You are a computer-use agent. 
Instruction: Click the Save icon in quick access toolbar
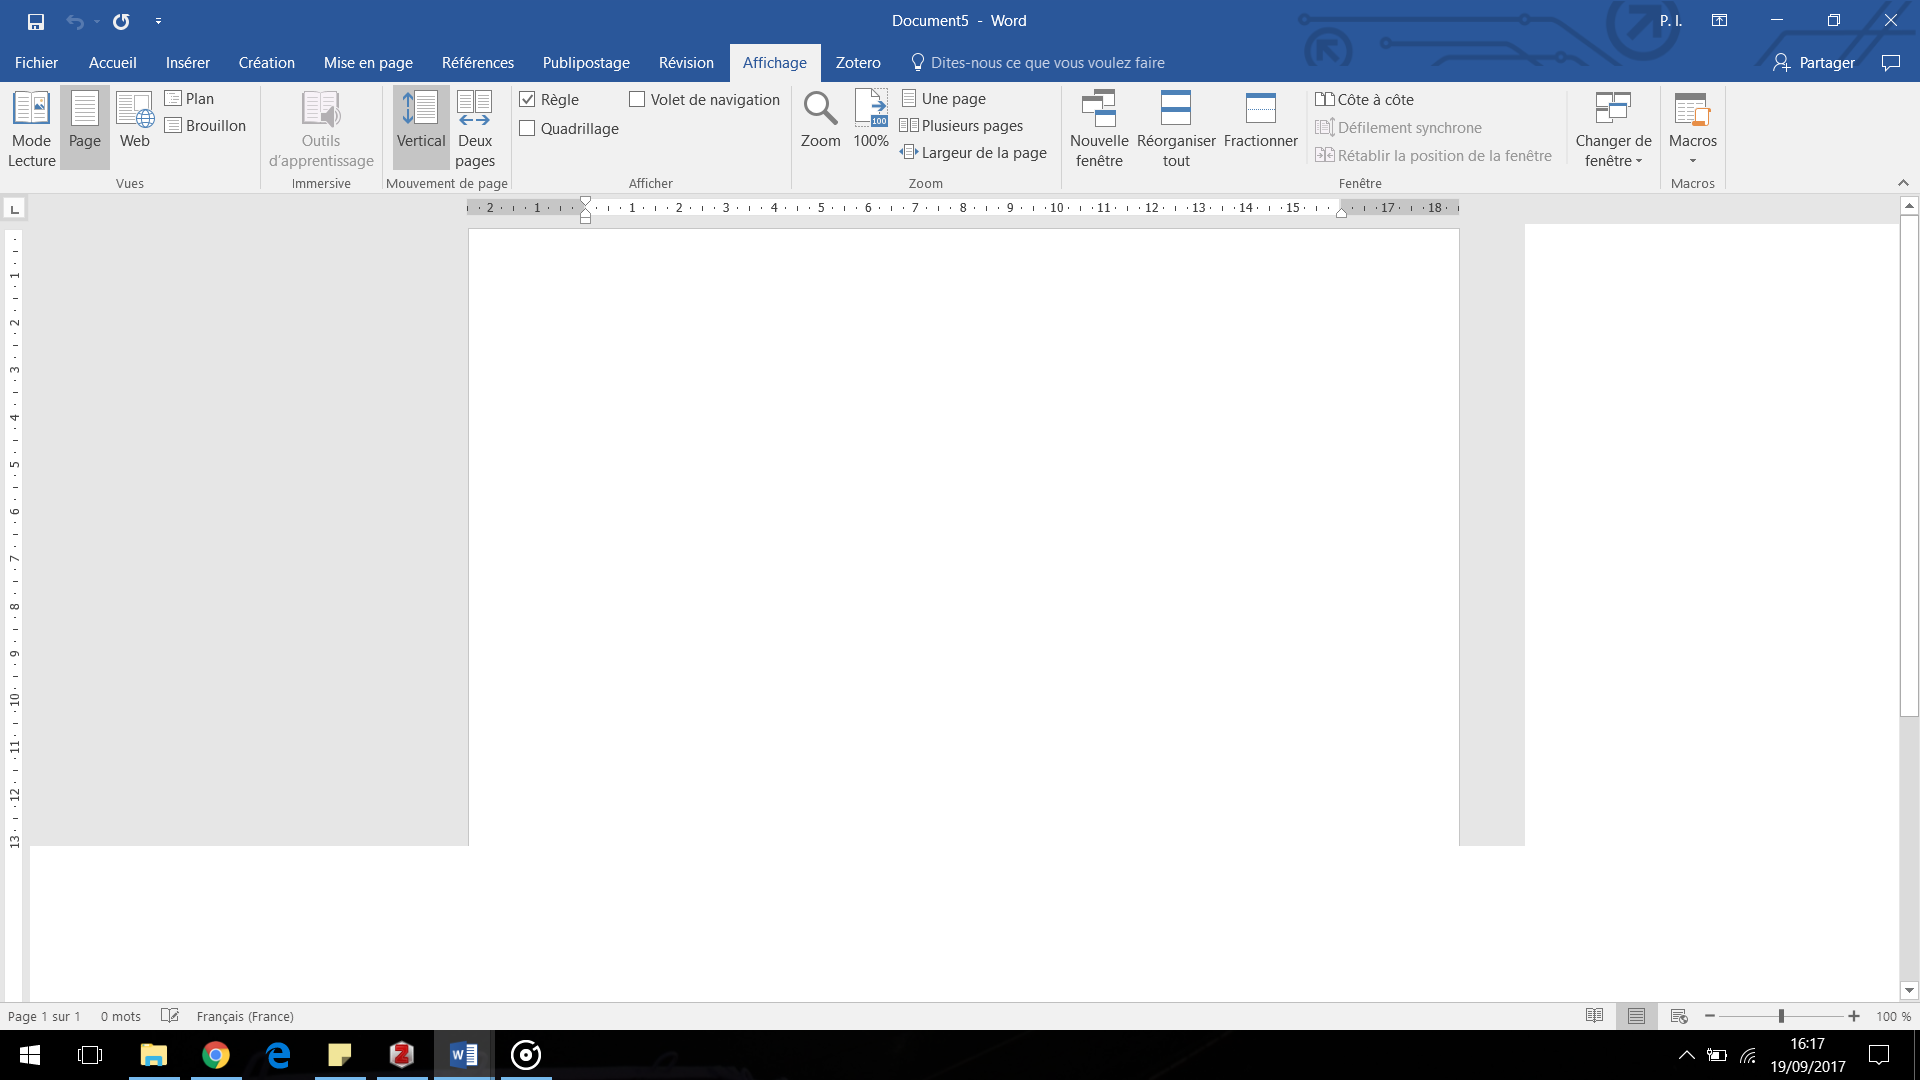pos(36,21)
